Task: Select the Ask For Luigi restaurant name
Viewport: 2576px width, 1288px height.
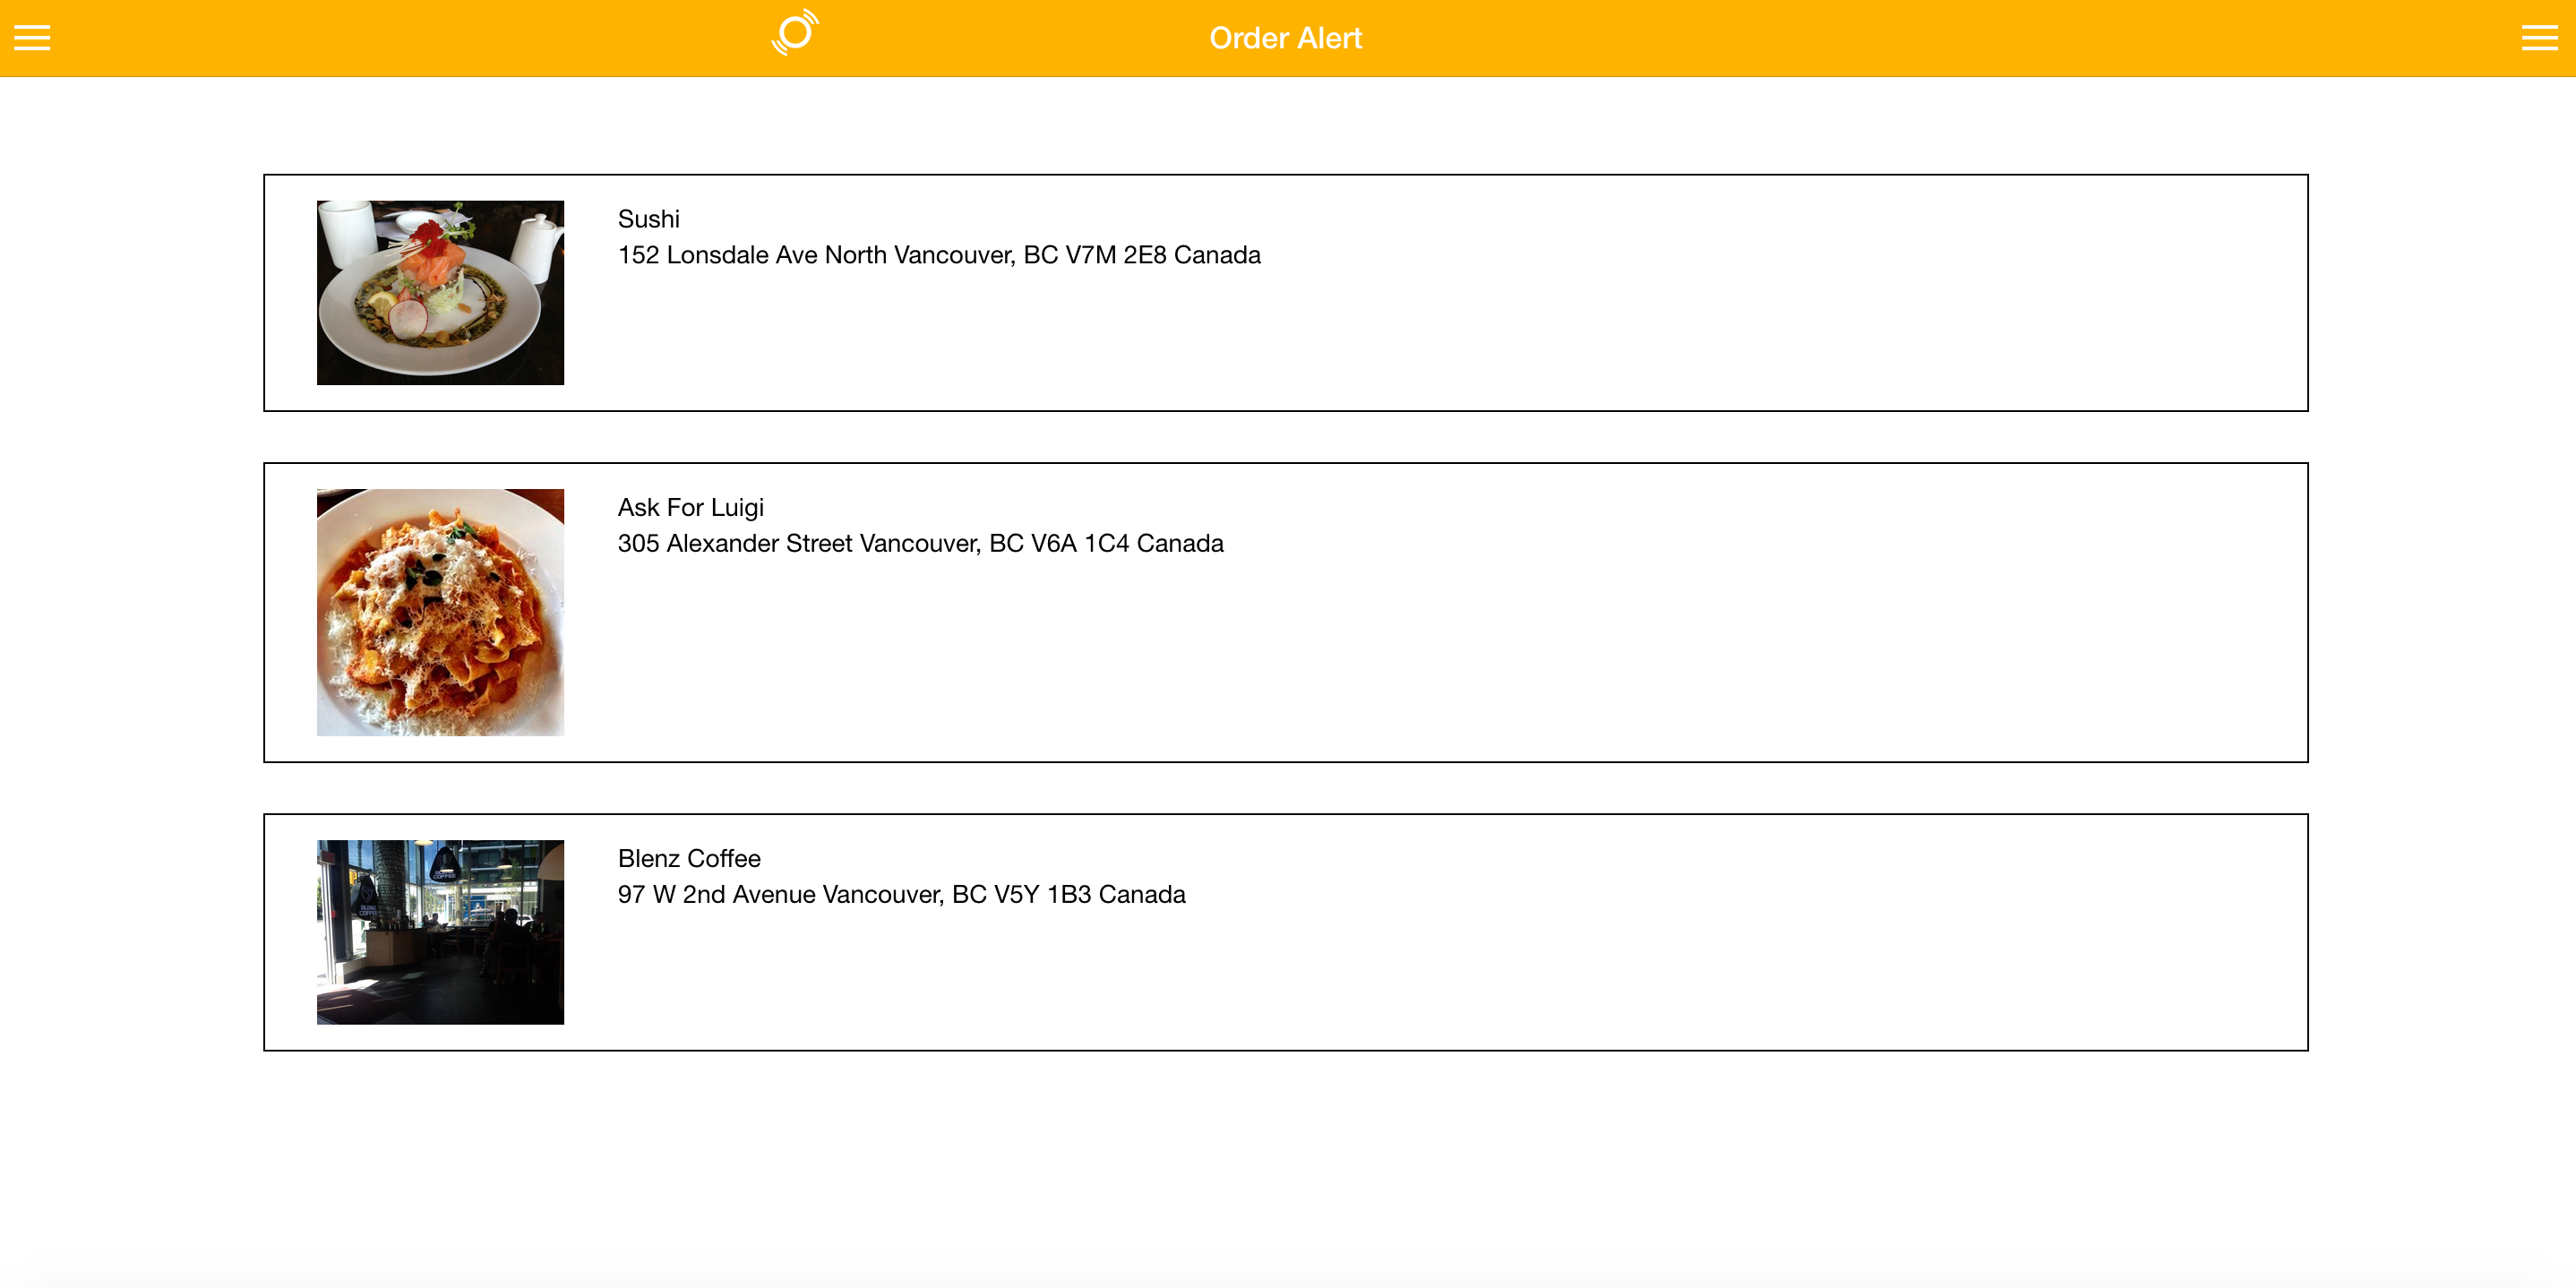Action: (x=690, y=507)
